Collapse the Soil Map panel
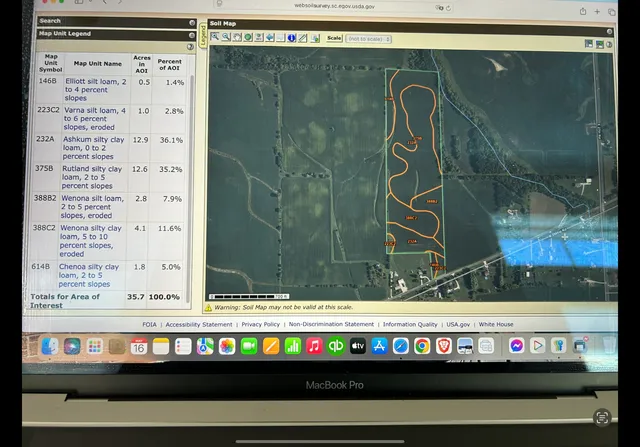This screenshot has width=640, height=447. (x=610, y=21)
